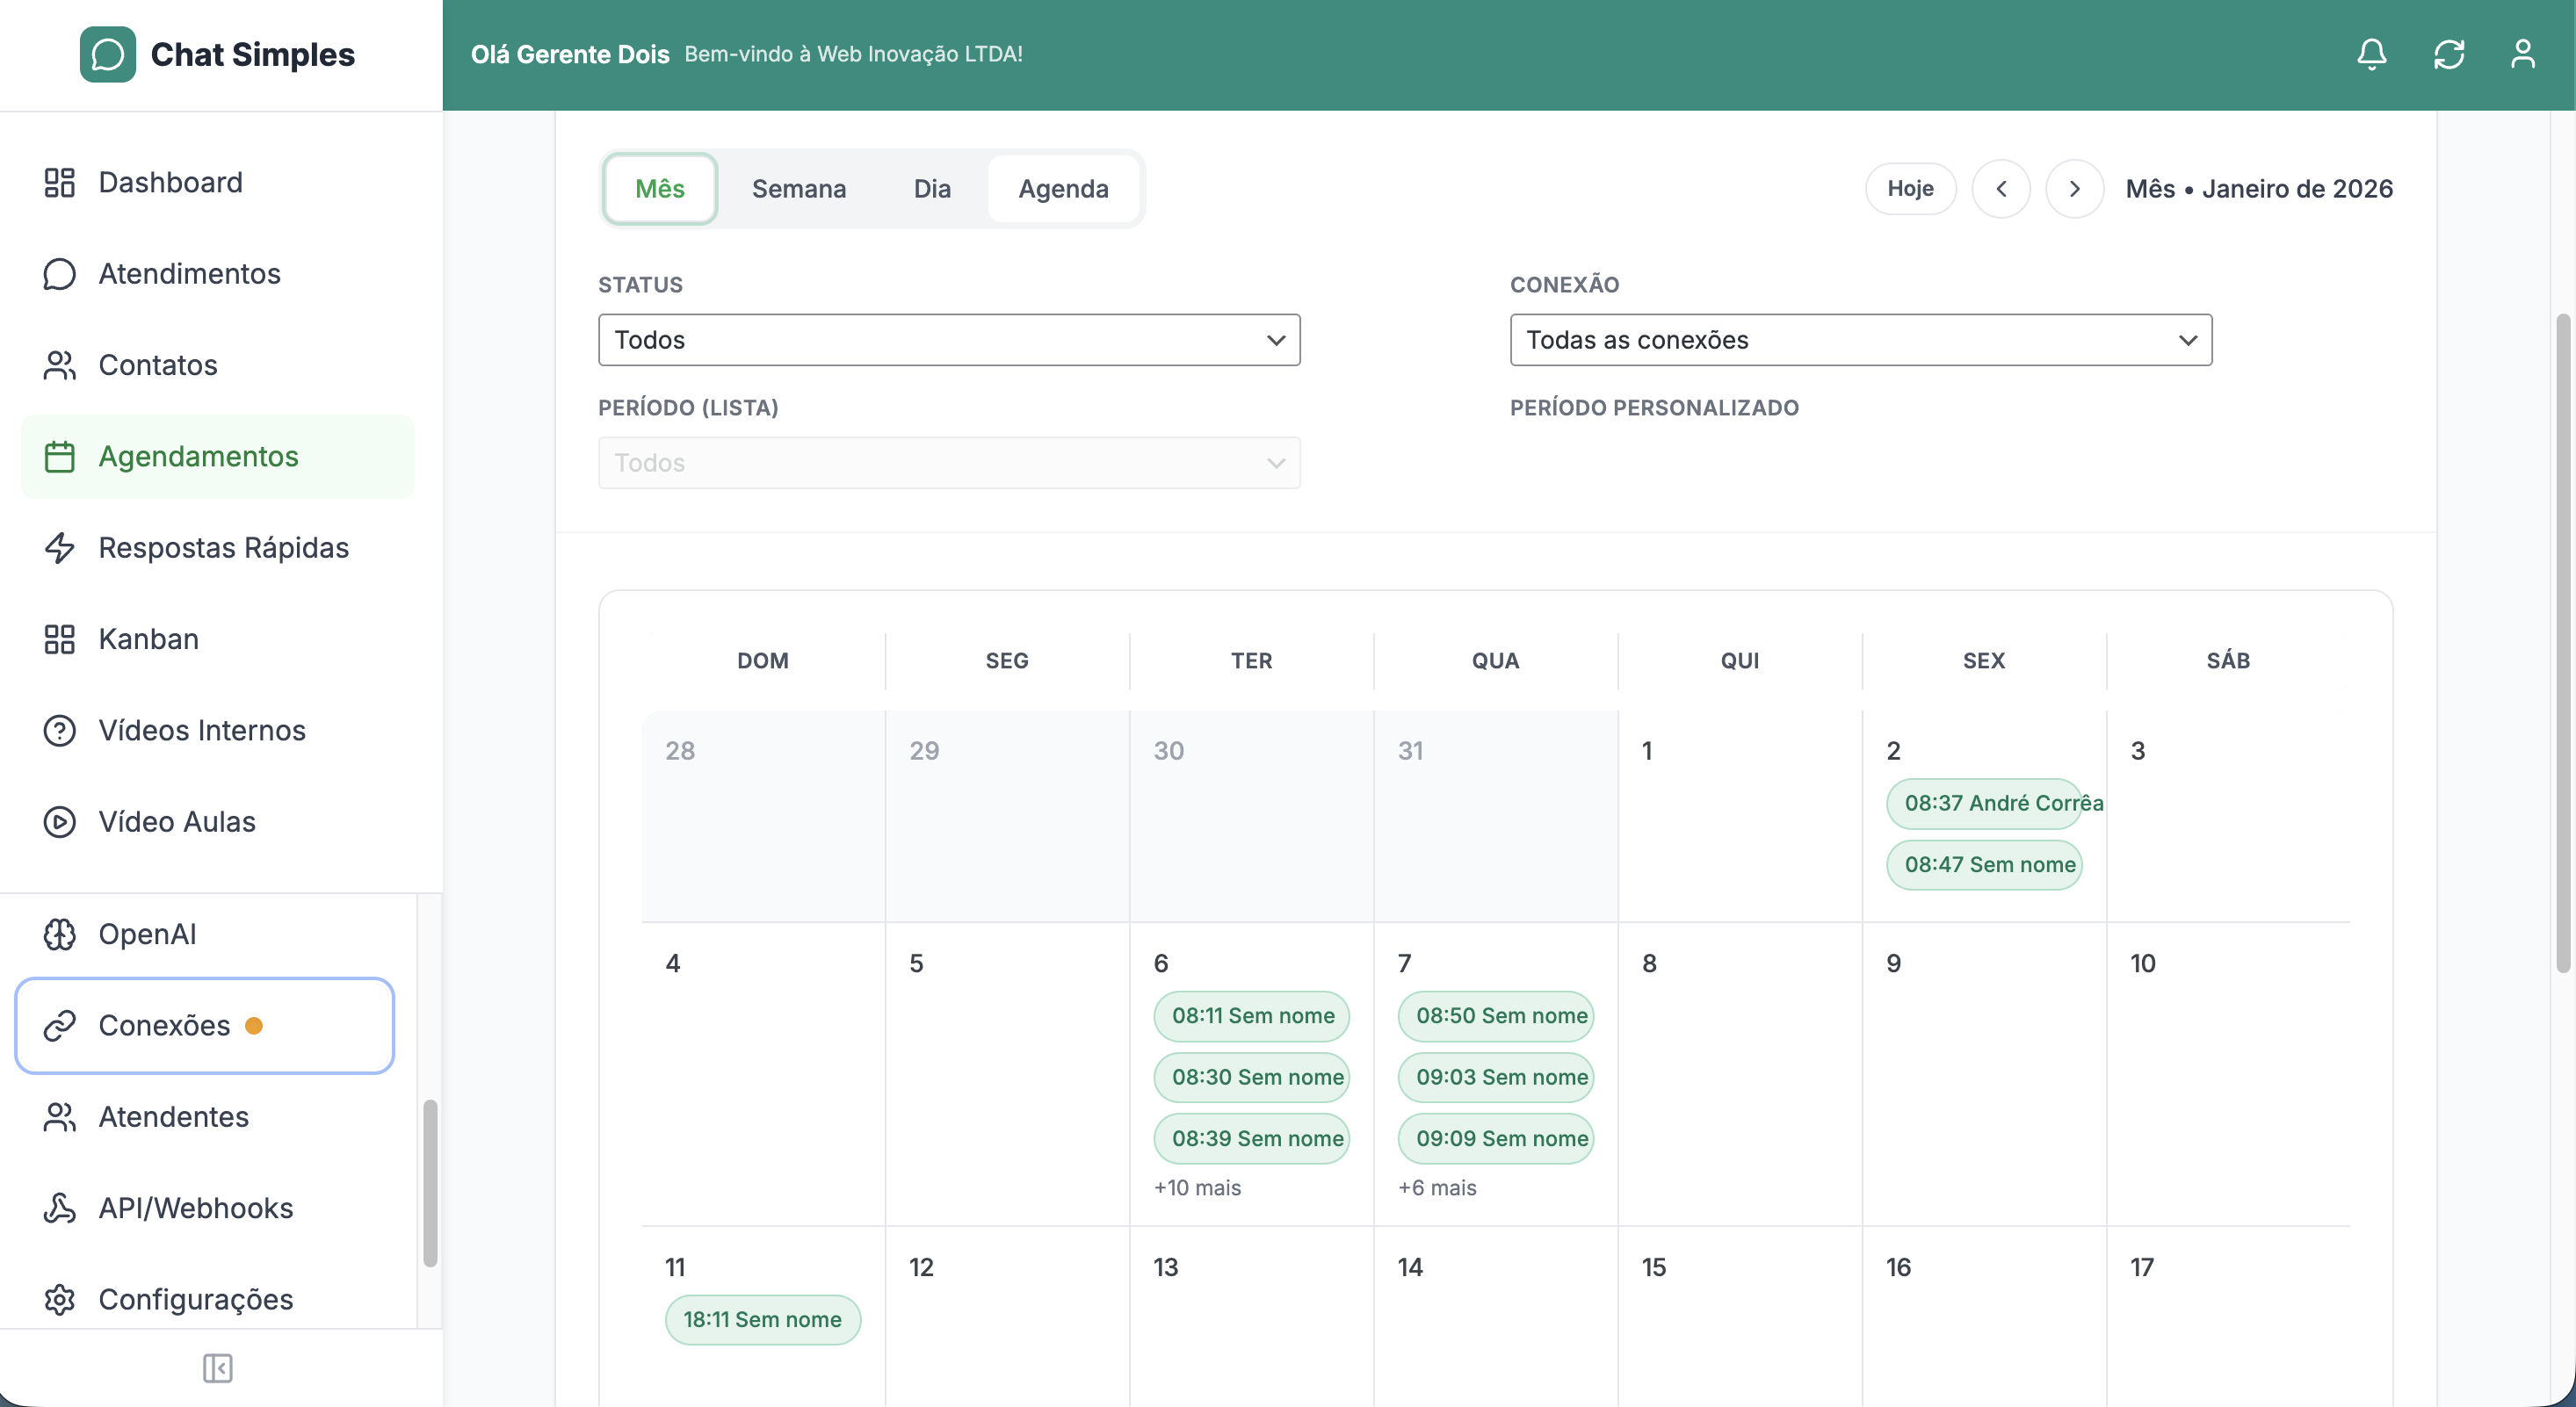The image size is (2576, 1407).
Task: Collapse the sidebar with the bottom icon
Action: click(218, 1369)
